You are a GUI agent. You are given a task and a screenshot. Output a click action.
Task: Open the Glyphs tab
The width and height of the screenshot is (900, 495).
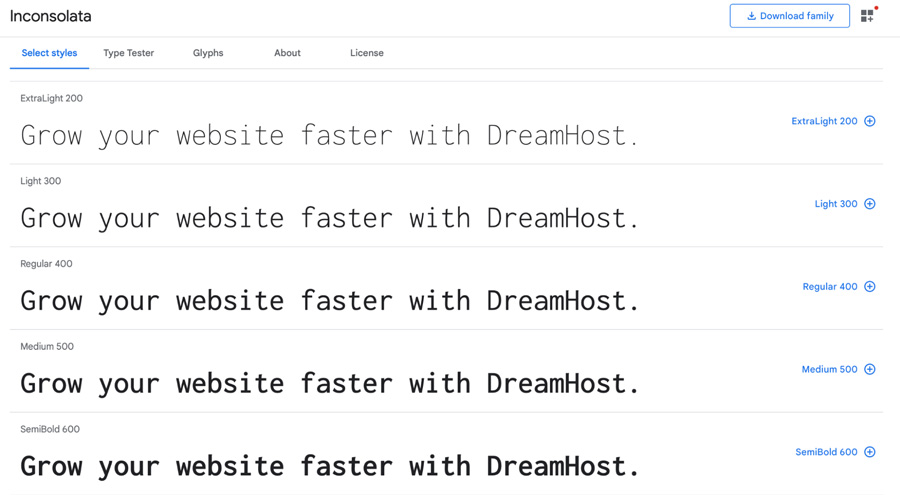(x=208, y=53)
